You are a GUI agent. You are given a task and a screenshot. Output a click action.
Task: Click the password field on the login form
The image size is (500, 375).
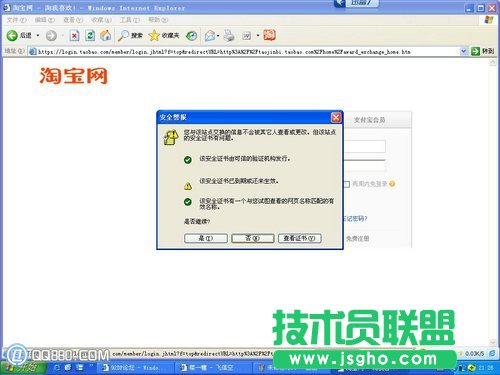click(364, 166)
